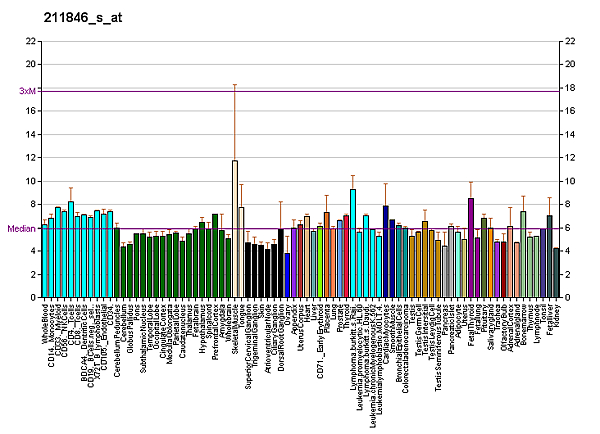Viewport: 600px width, 434px height.
Task: Click the purple 3xM threshold label
Action: click(x=27, y=91)
